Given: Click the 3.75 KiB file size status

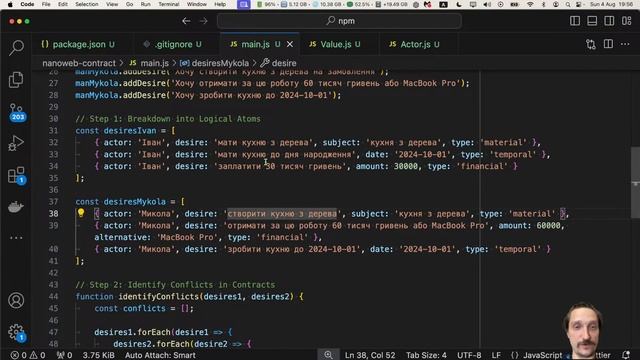Looking at the screenshot, I should 98,355.
